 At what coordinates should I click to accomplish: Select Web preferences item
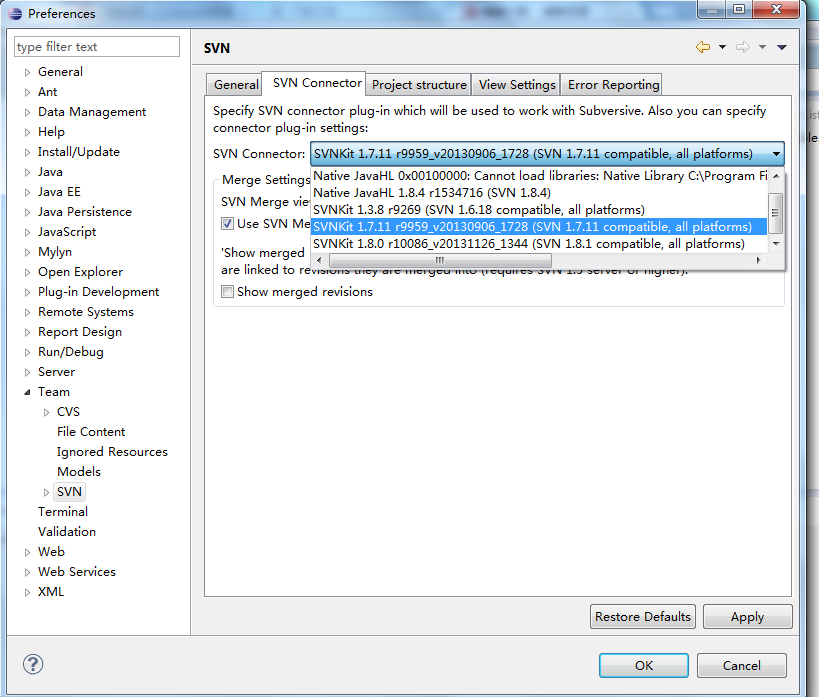click(51, 552)
